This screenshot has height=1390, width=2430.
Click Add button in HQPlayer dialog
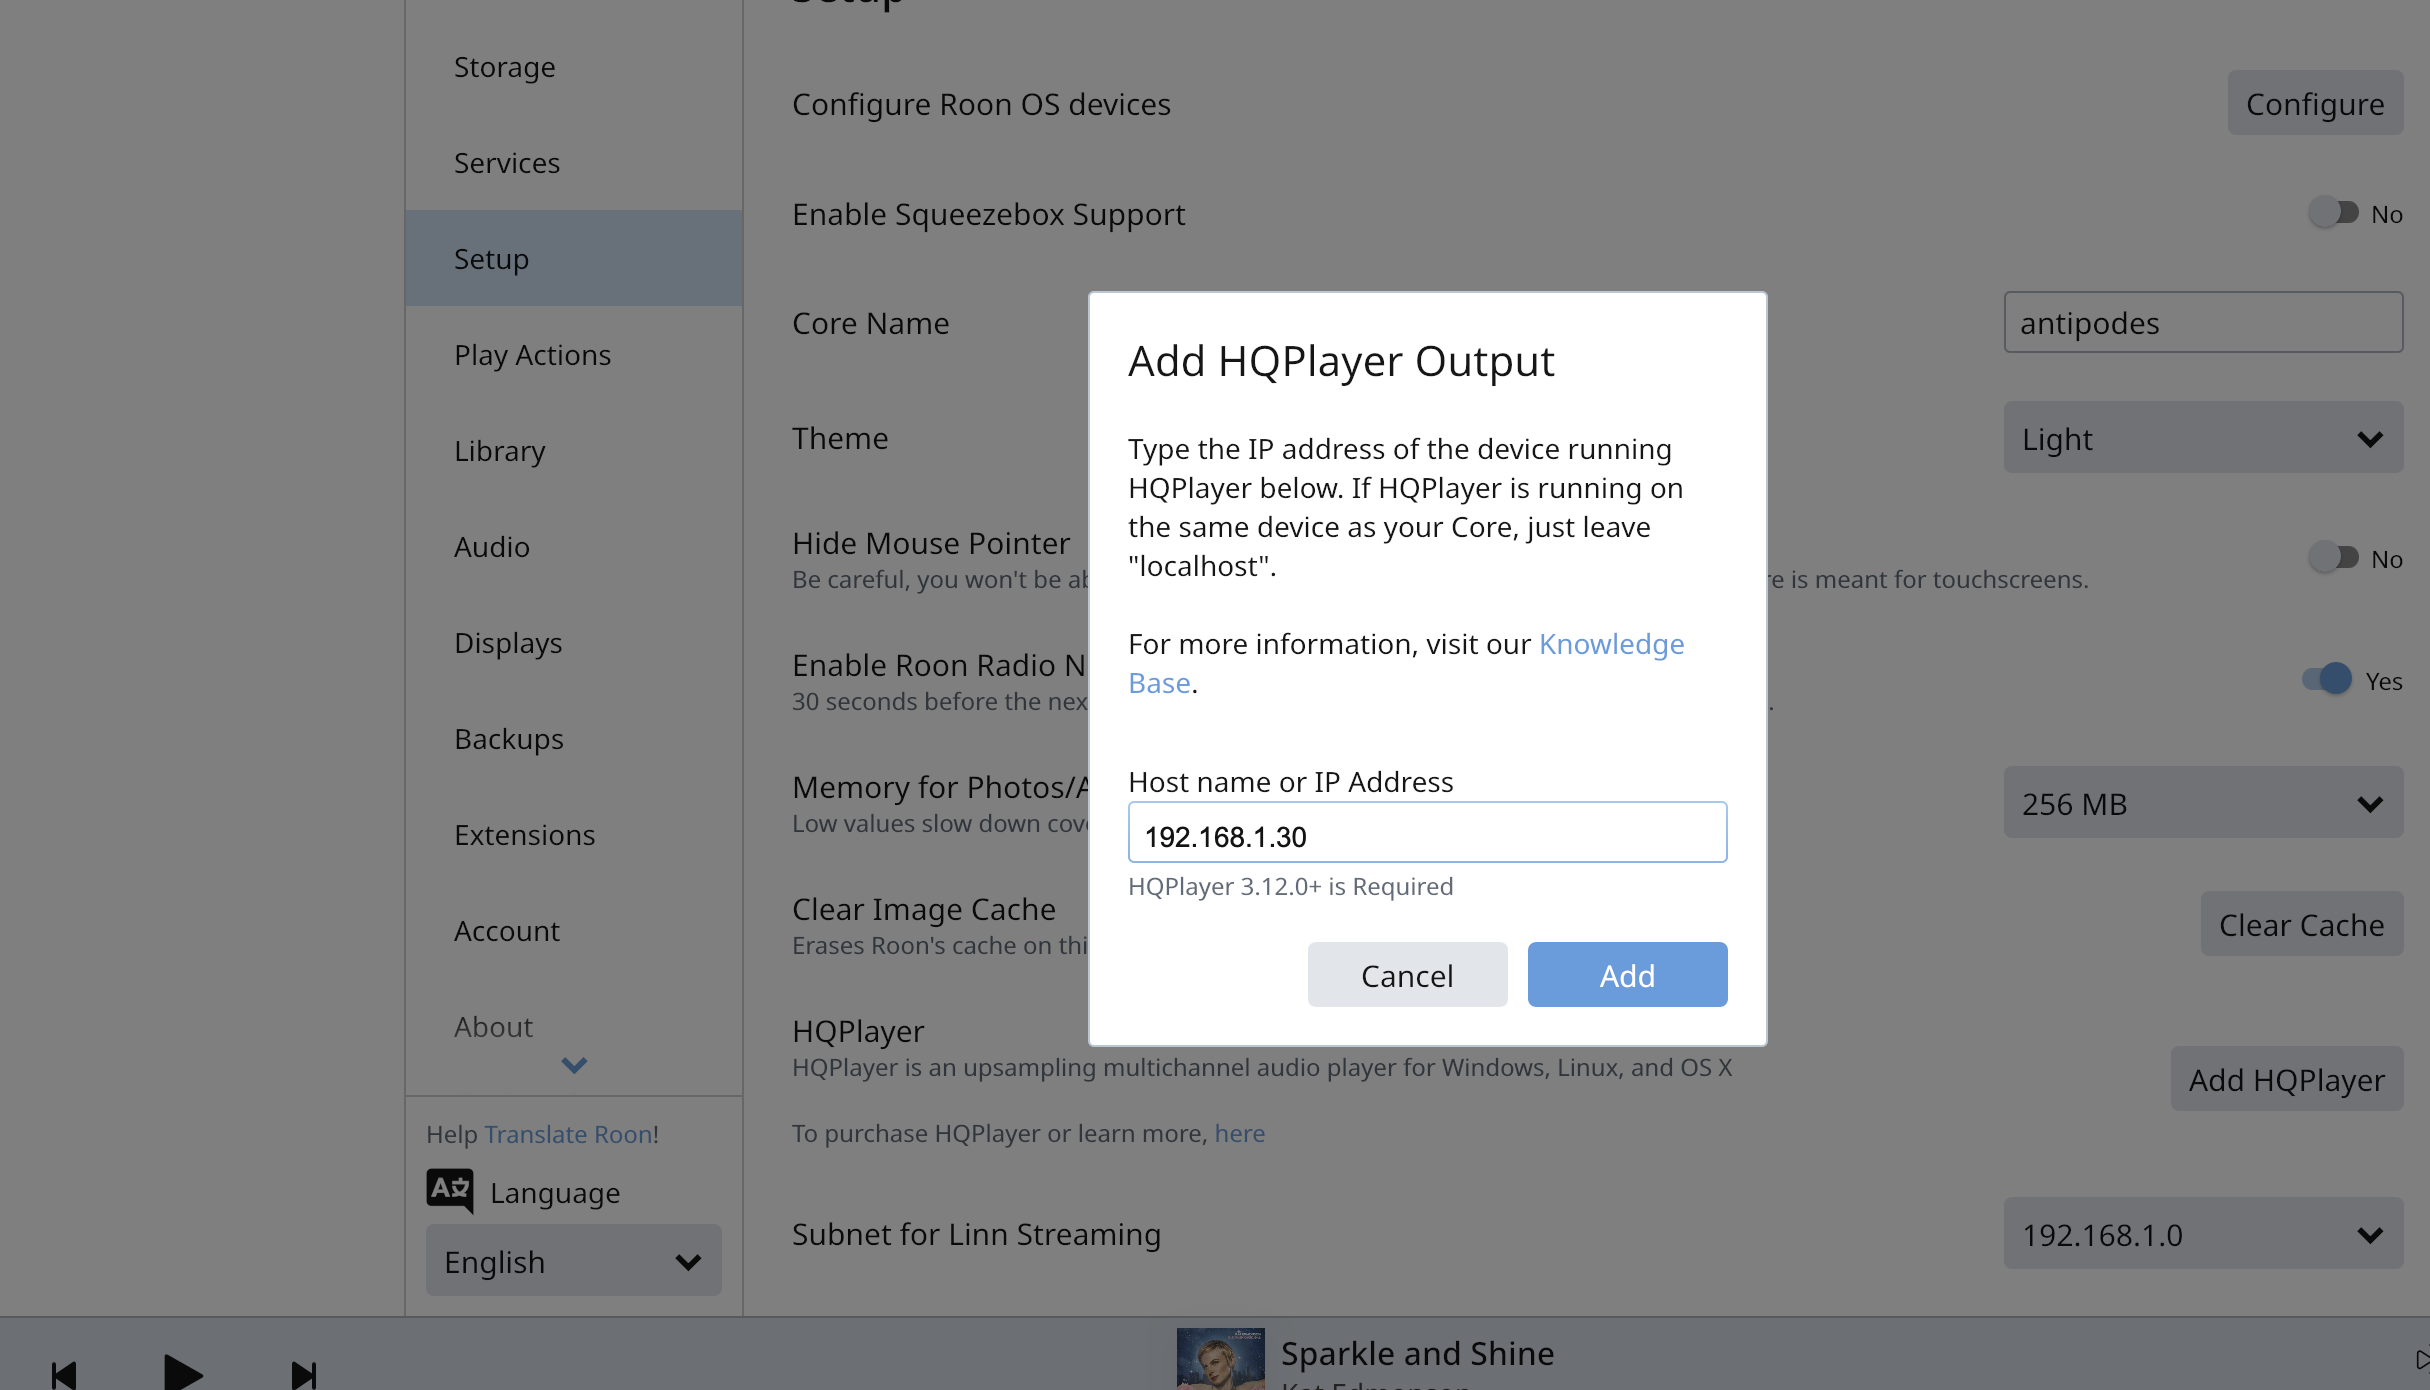1627,975
